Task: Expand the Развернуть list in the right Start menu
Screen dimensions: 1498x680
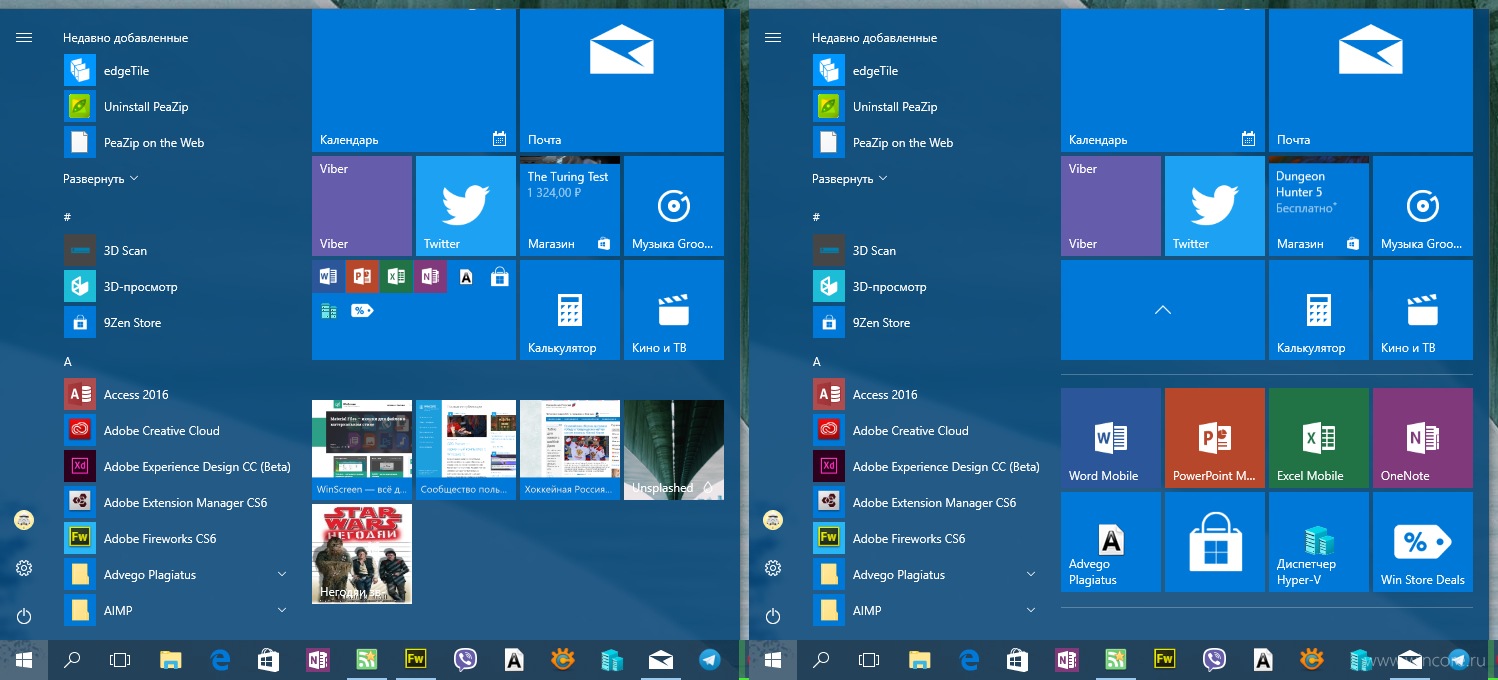Action: [850, 179]
